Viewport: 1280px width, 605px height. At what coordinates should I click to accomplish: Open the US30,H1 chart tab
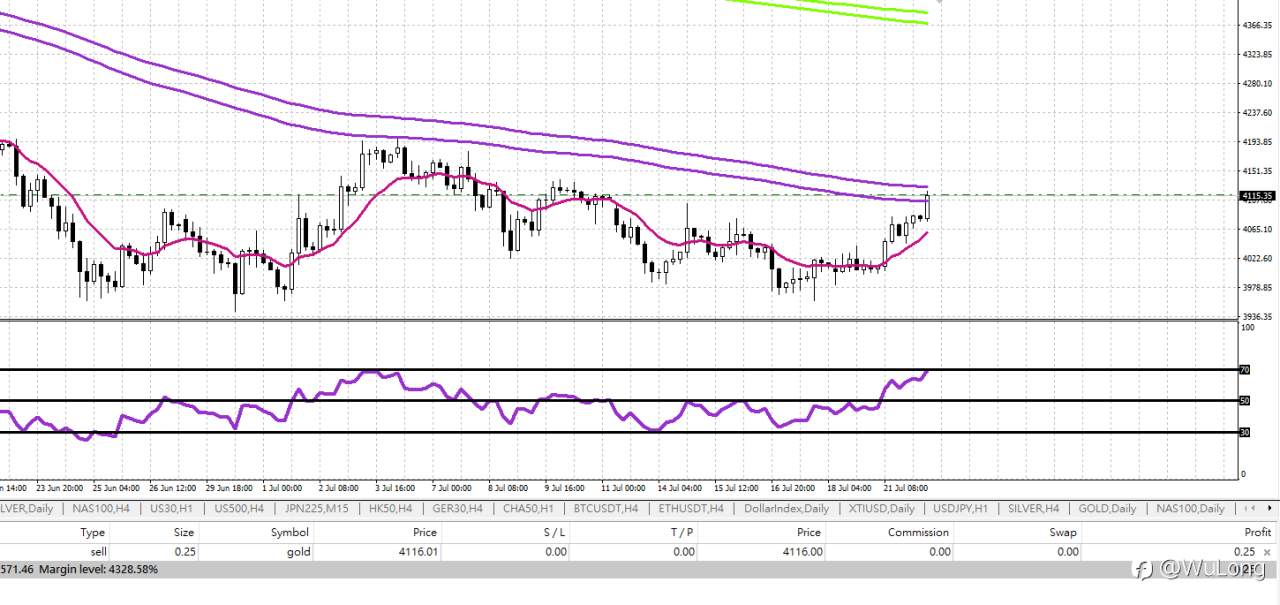click(170, 508)
